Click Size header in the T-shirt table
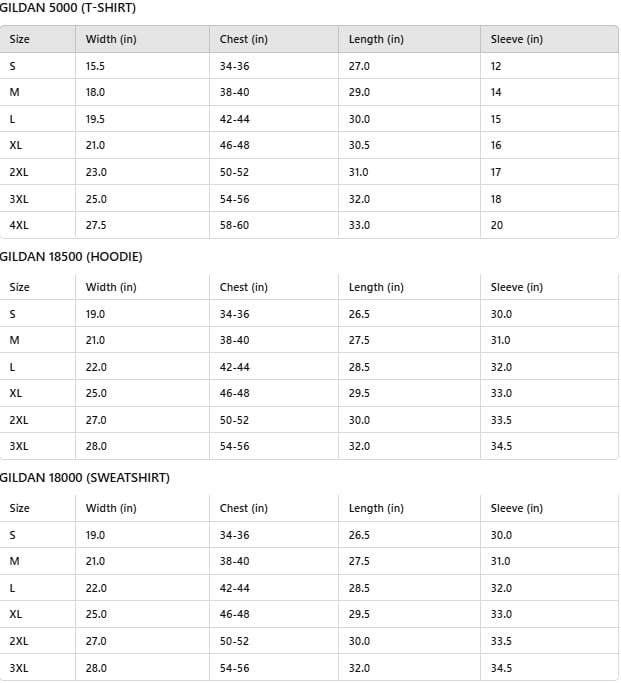This screenshot has height=683, width=621. (x=20, y=40)
